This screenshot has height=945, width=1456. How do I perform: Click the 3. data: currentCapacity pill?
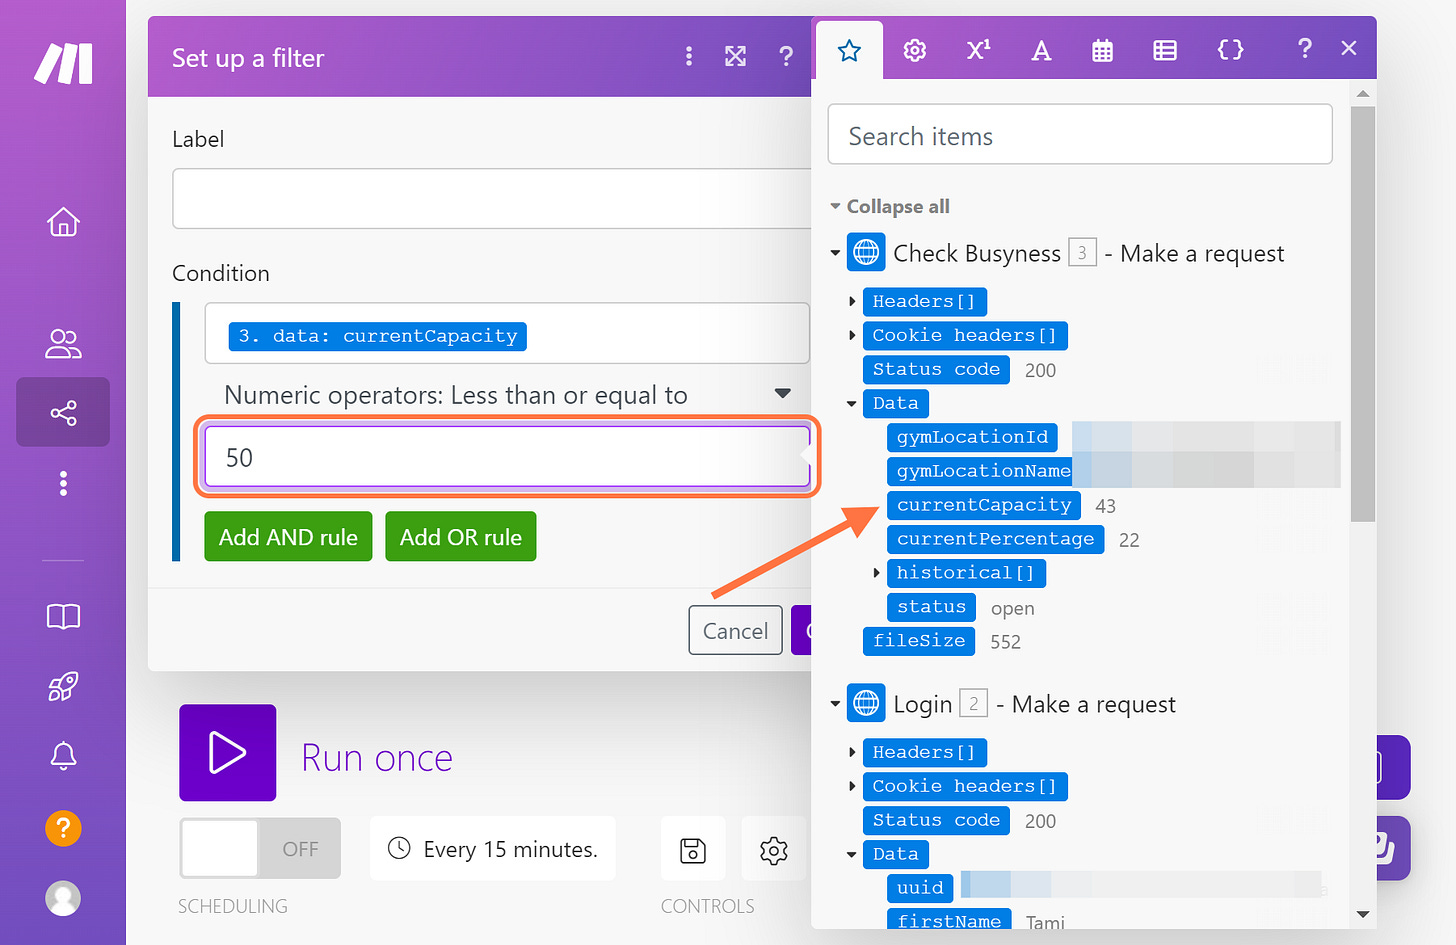point(378,336)
